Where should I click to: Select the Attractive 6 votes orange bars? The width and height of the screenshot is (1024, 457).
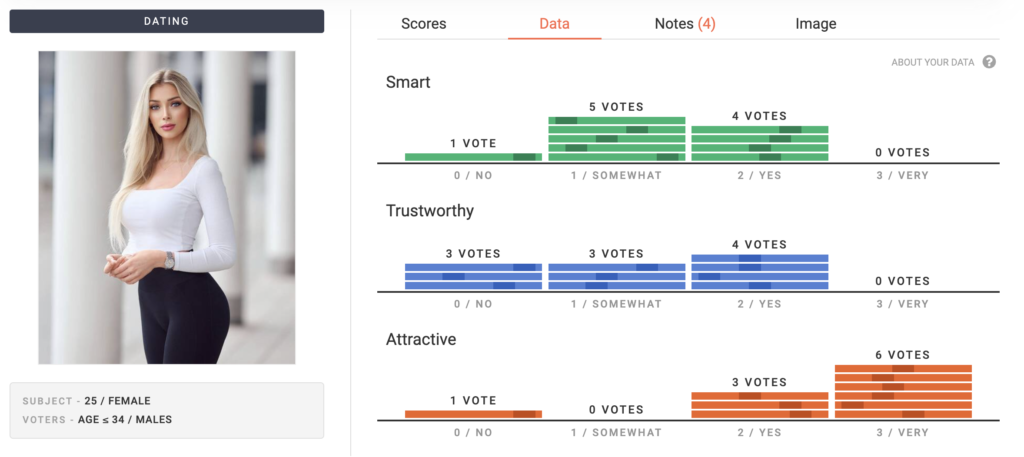903,391
